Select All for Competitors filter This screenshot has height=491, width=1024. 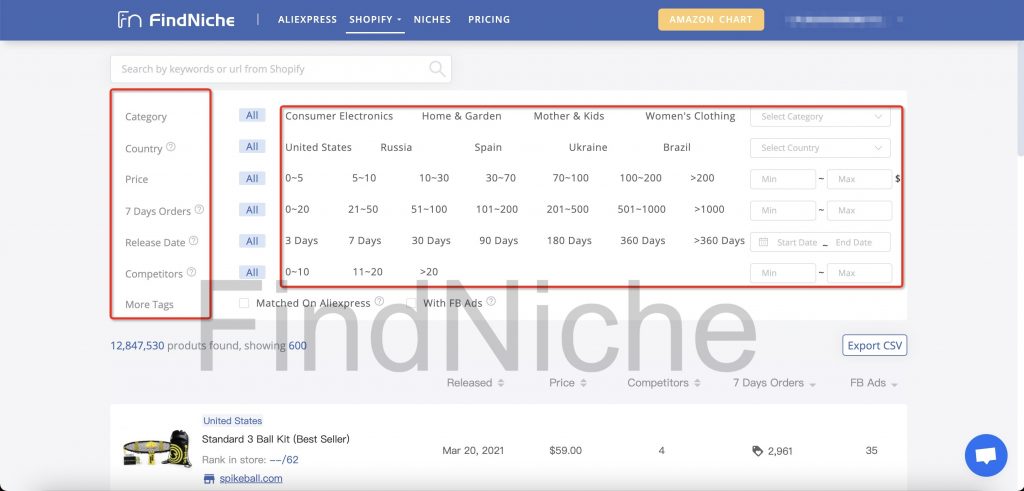click(252, 272)
